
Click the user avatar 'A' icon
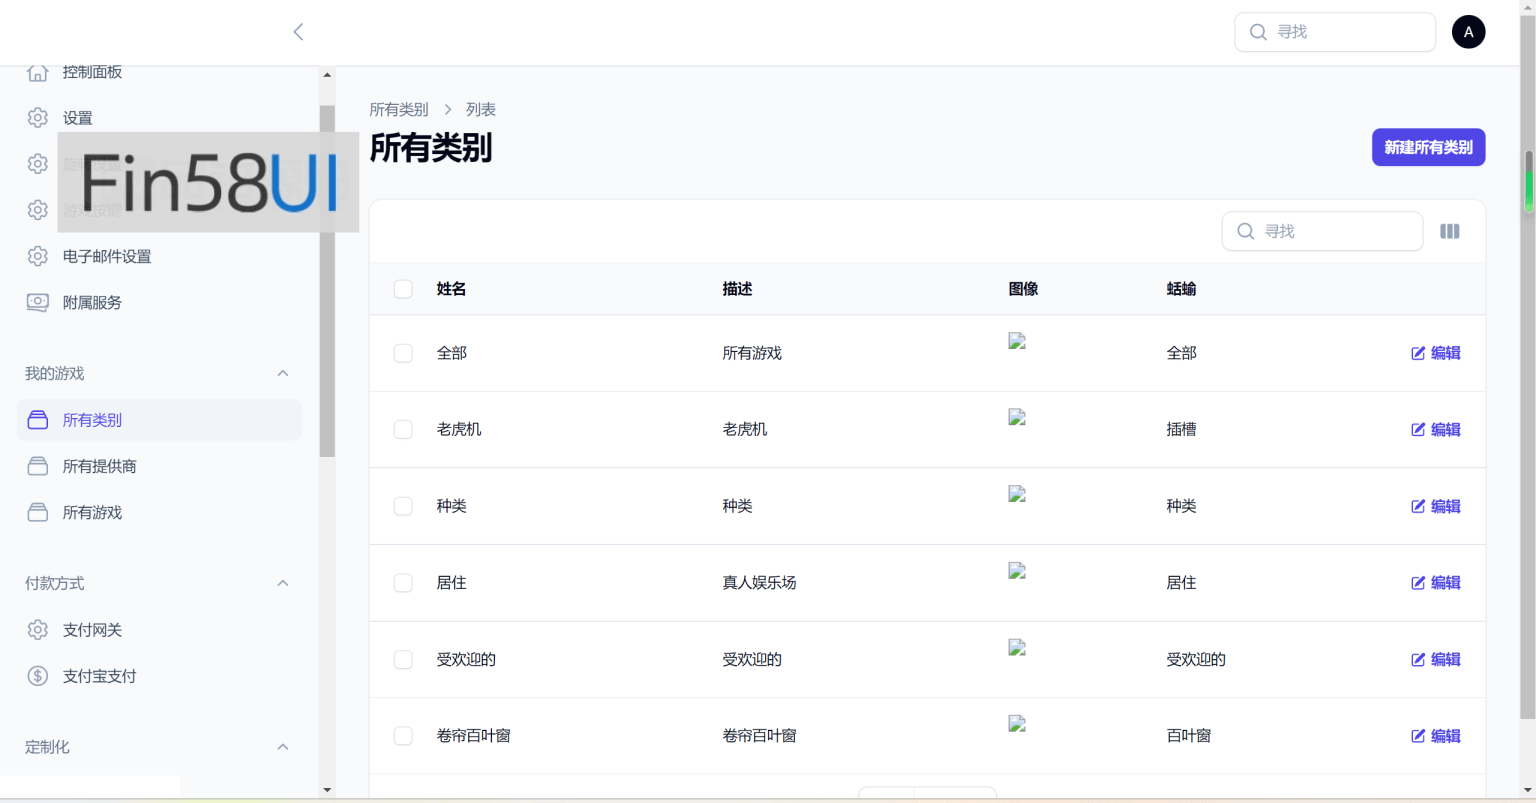click(1468, 32)
